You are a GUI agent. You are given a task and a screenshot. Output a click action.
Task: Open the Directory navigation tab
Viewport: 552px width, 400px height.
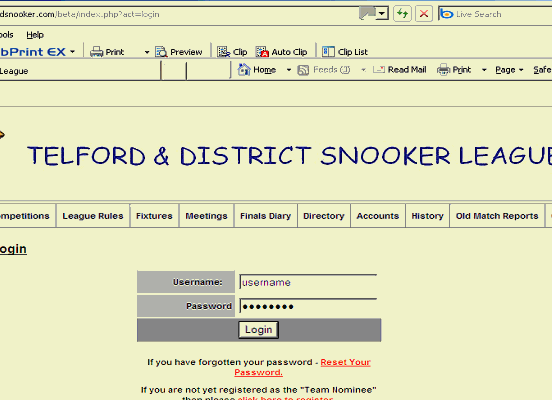click(x=324, y=216)
